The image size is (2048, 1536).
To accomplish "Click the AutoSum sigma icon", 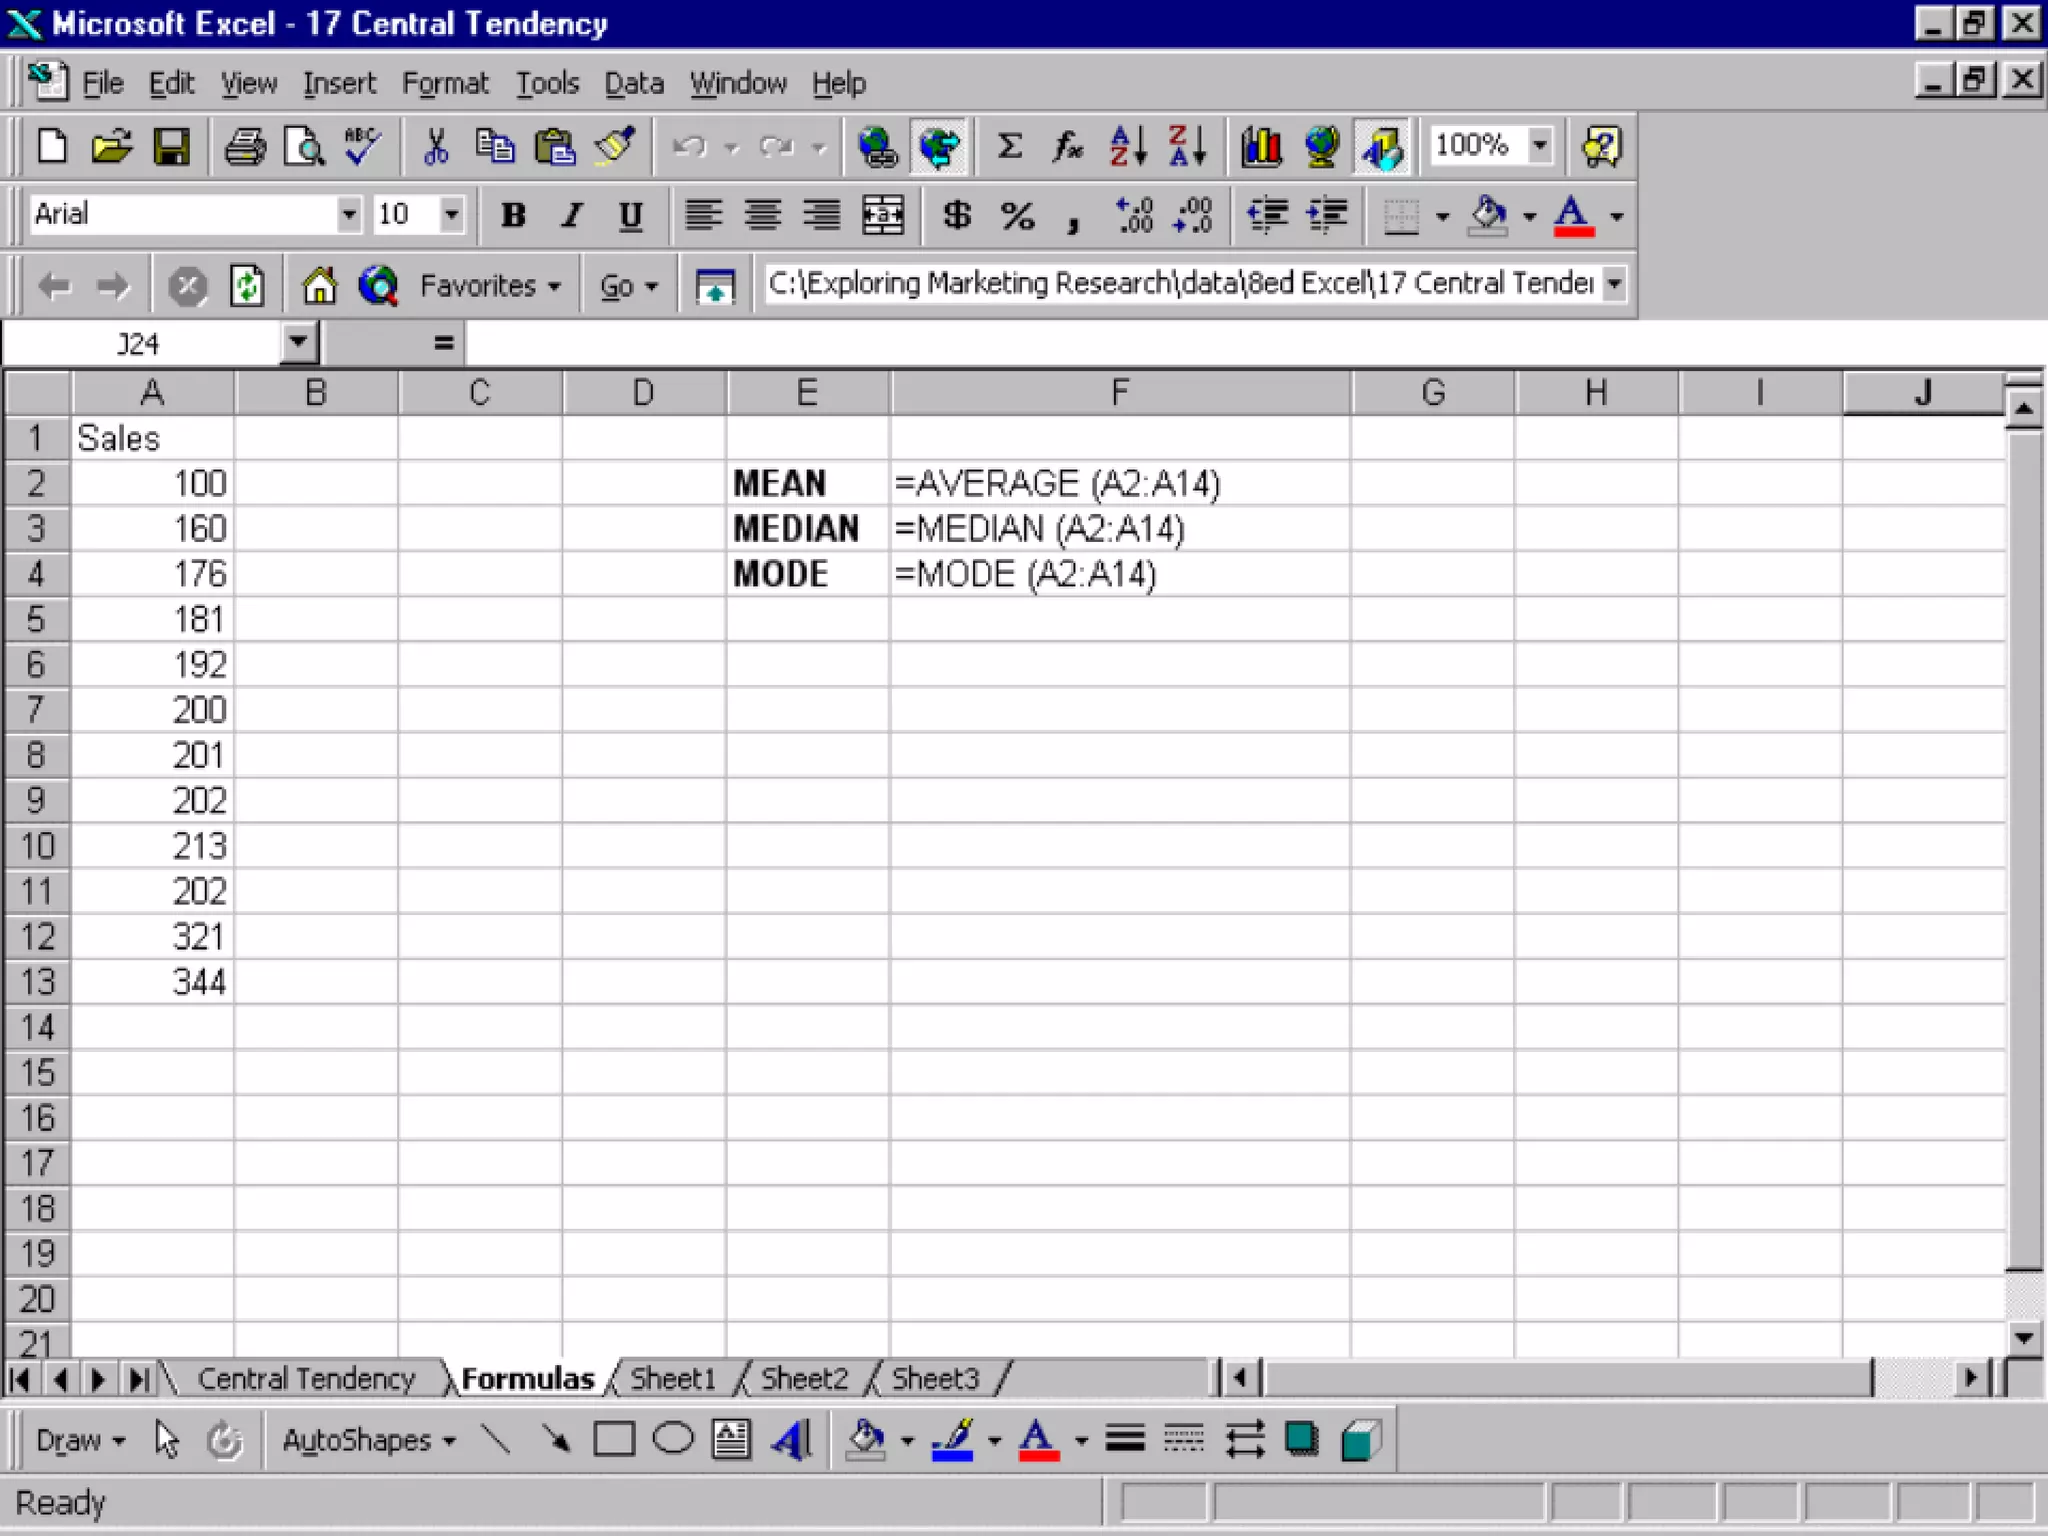I will tap(1009, 146).
